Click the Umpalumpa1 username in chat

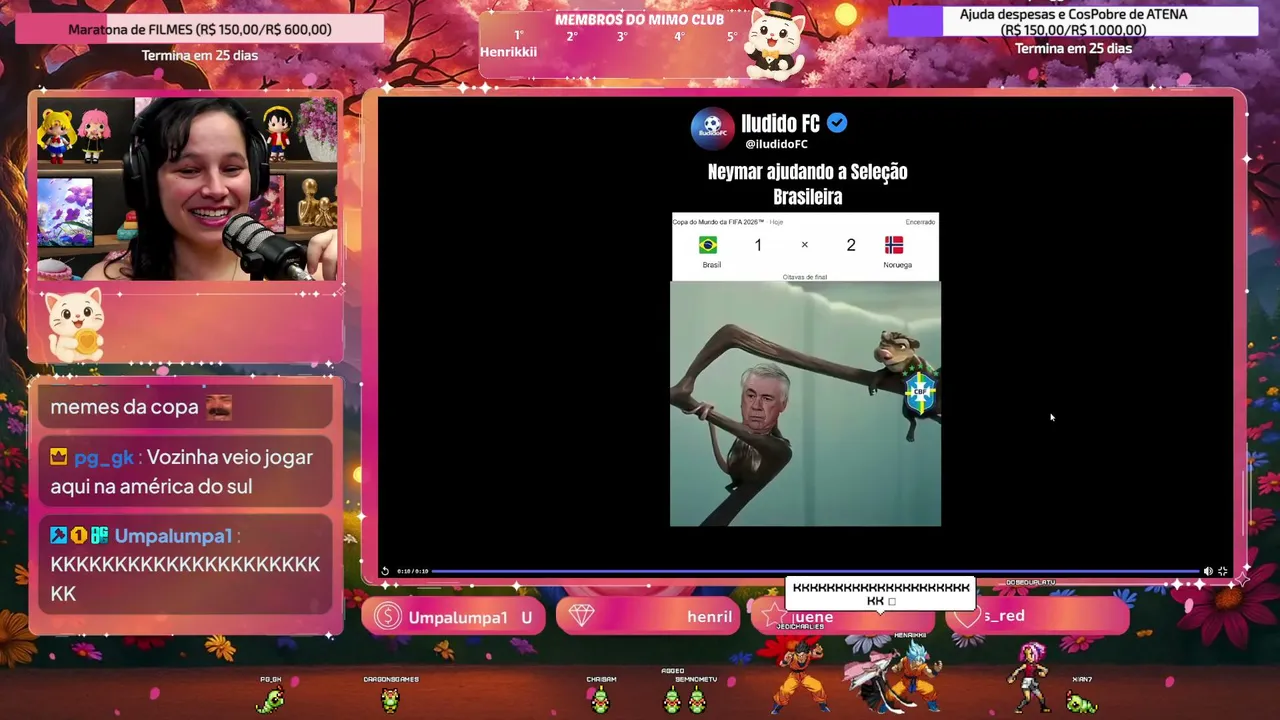173,536
